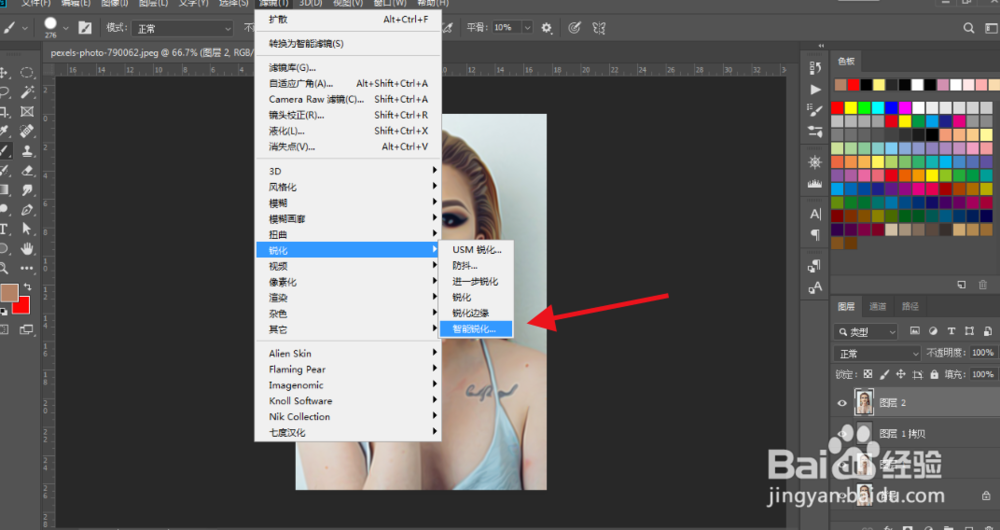Open the brush settings panel toggle
Viewport: 1000px width, 530px height.
click(x=85, y=28)
